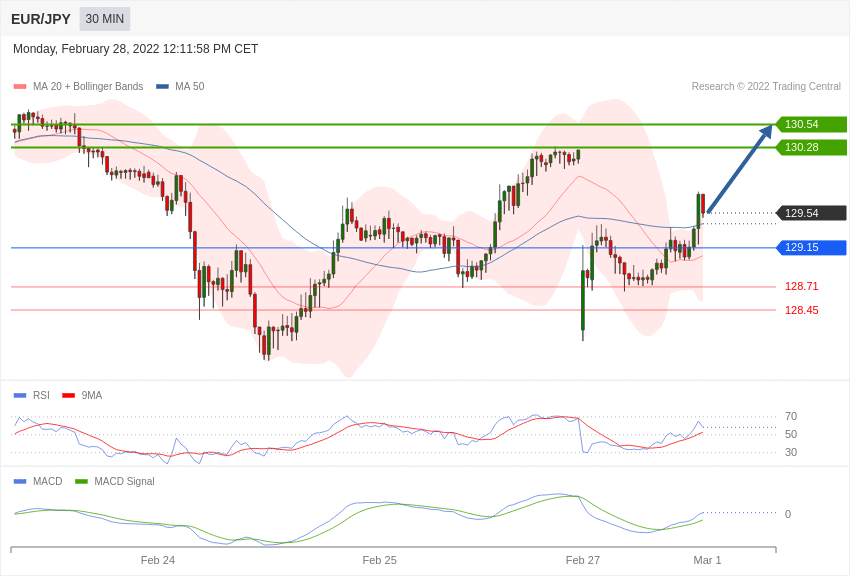Click the Mar 1 date axis label
Screen dimensions: 850x576
pyautogui.click(x=707, y=560)
